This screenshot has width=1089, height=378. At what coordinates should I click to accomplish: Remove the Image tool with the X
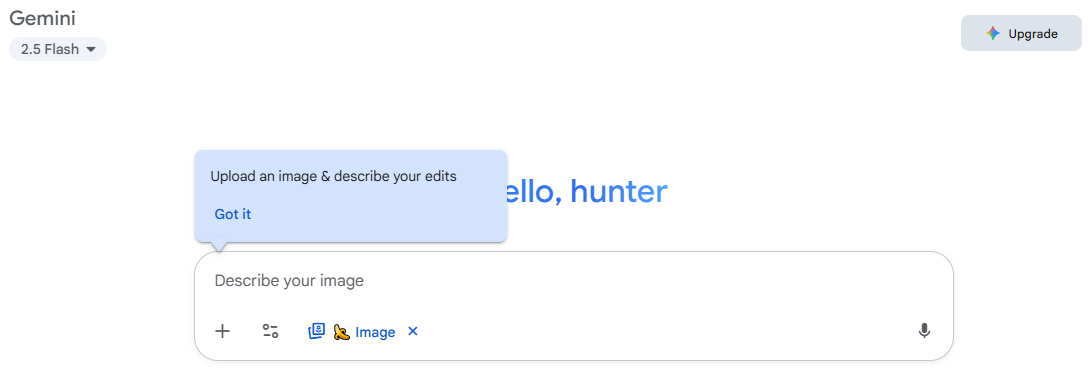click(x=413, y=331)
